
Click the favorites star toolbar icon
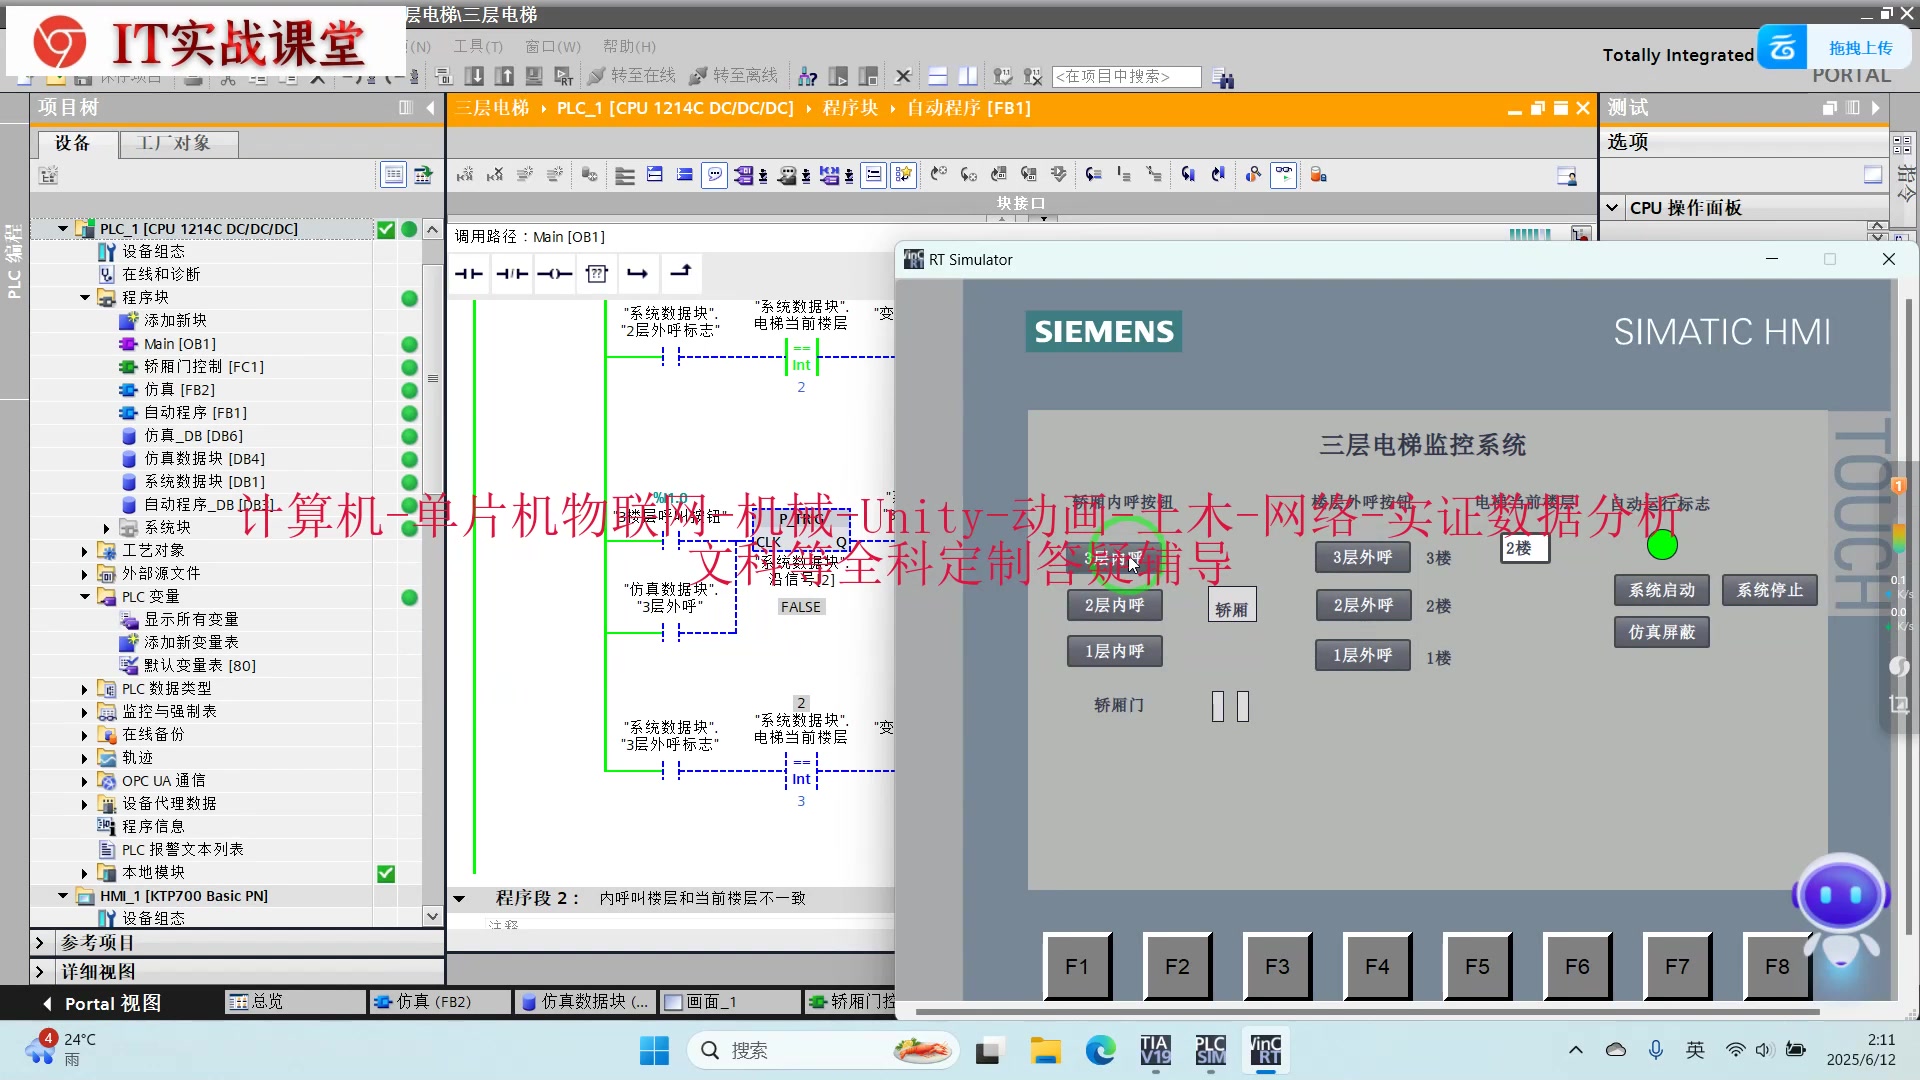click(904, 175)
